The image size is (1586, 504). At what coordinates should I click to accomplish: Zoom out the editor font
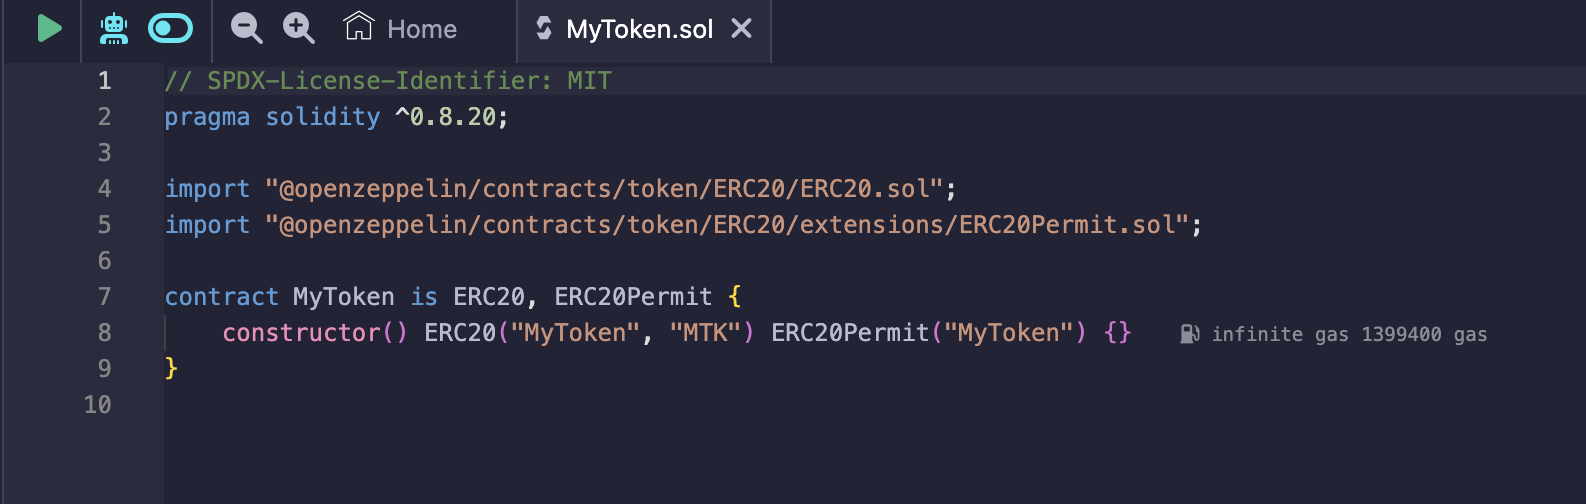point(246,28)
